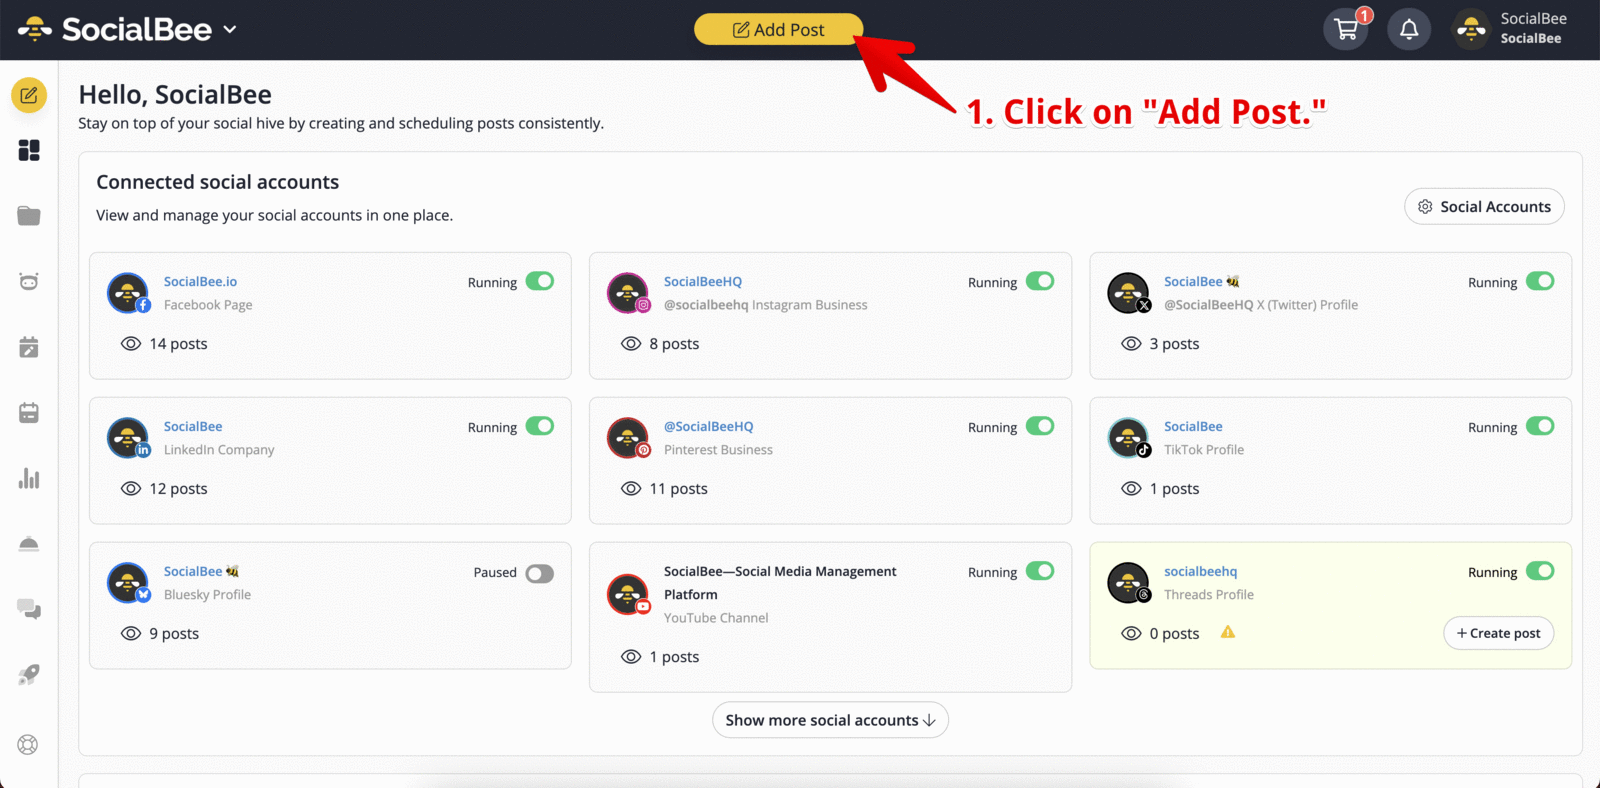Open the concierge bell icon in sidebar

pyautogui.click(x=29, y=544)
